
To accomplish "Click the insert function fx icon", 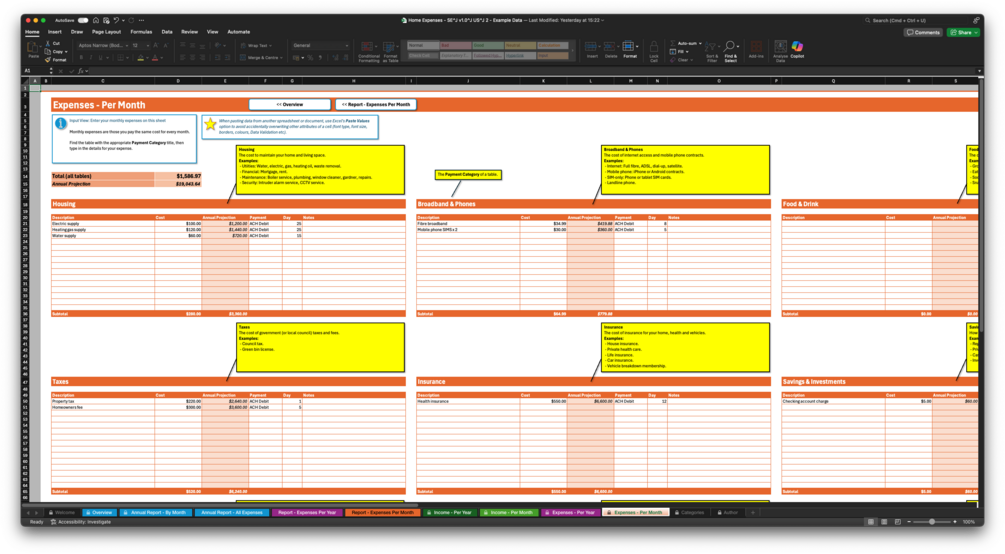I will [81, 71].
